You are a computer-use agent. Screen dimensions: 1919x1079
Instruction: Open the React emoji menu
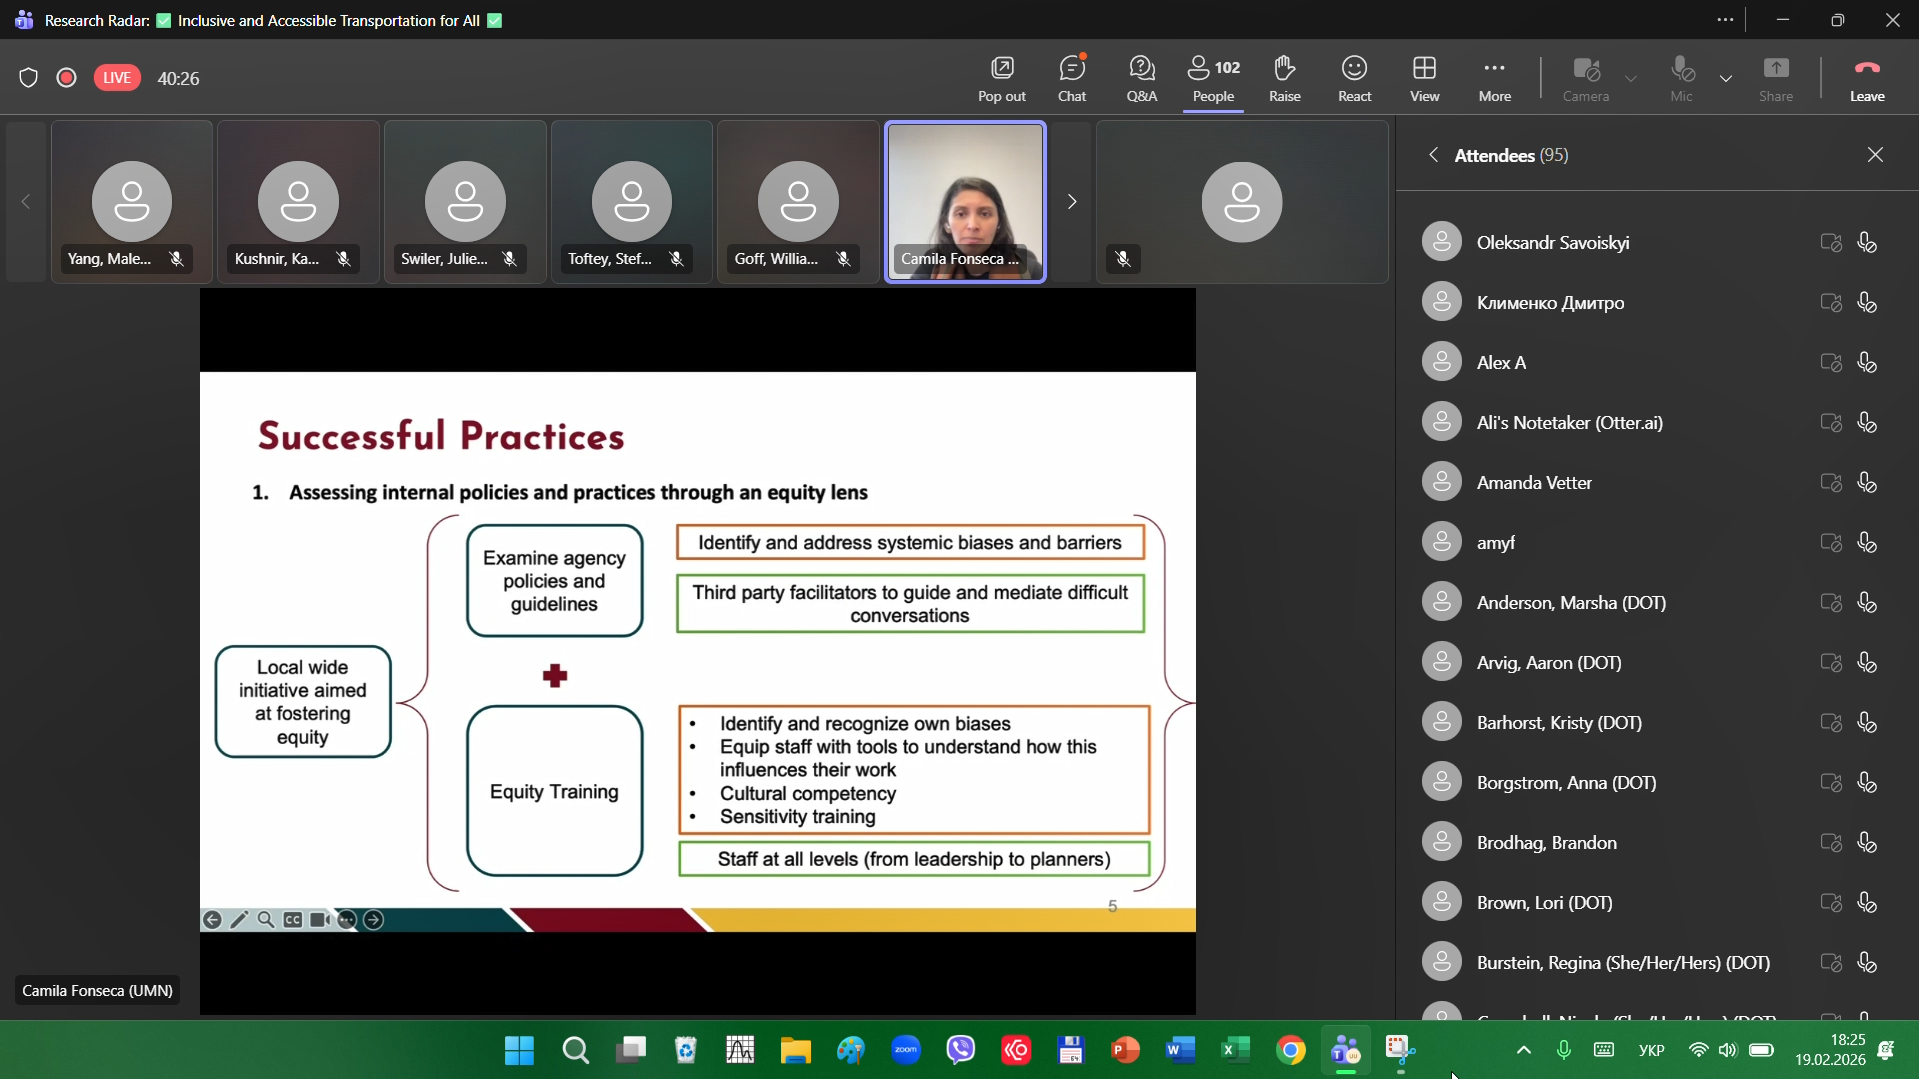1354,78
